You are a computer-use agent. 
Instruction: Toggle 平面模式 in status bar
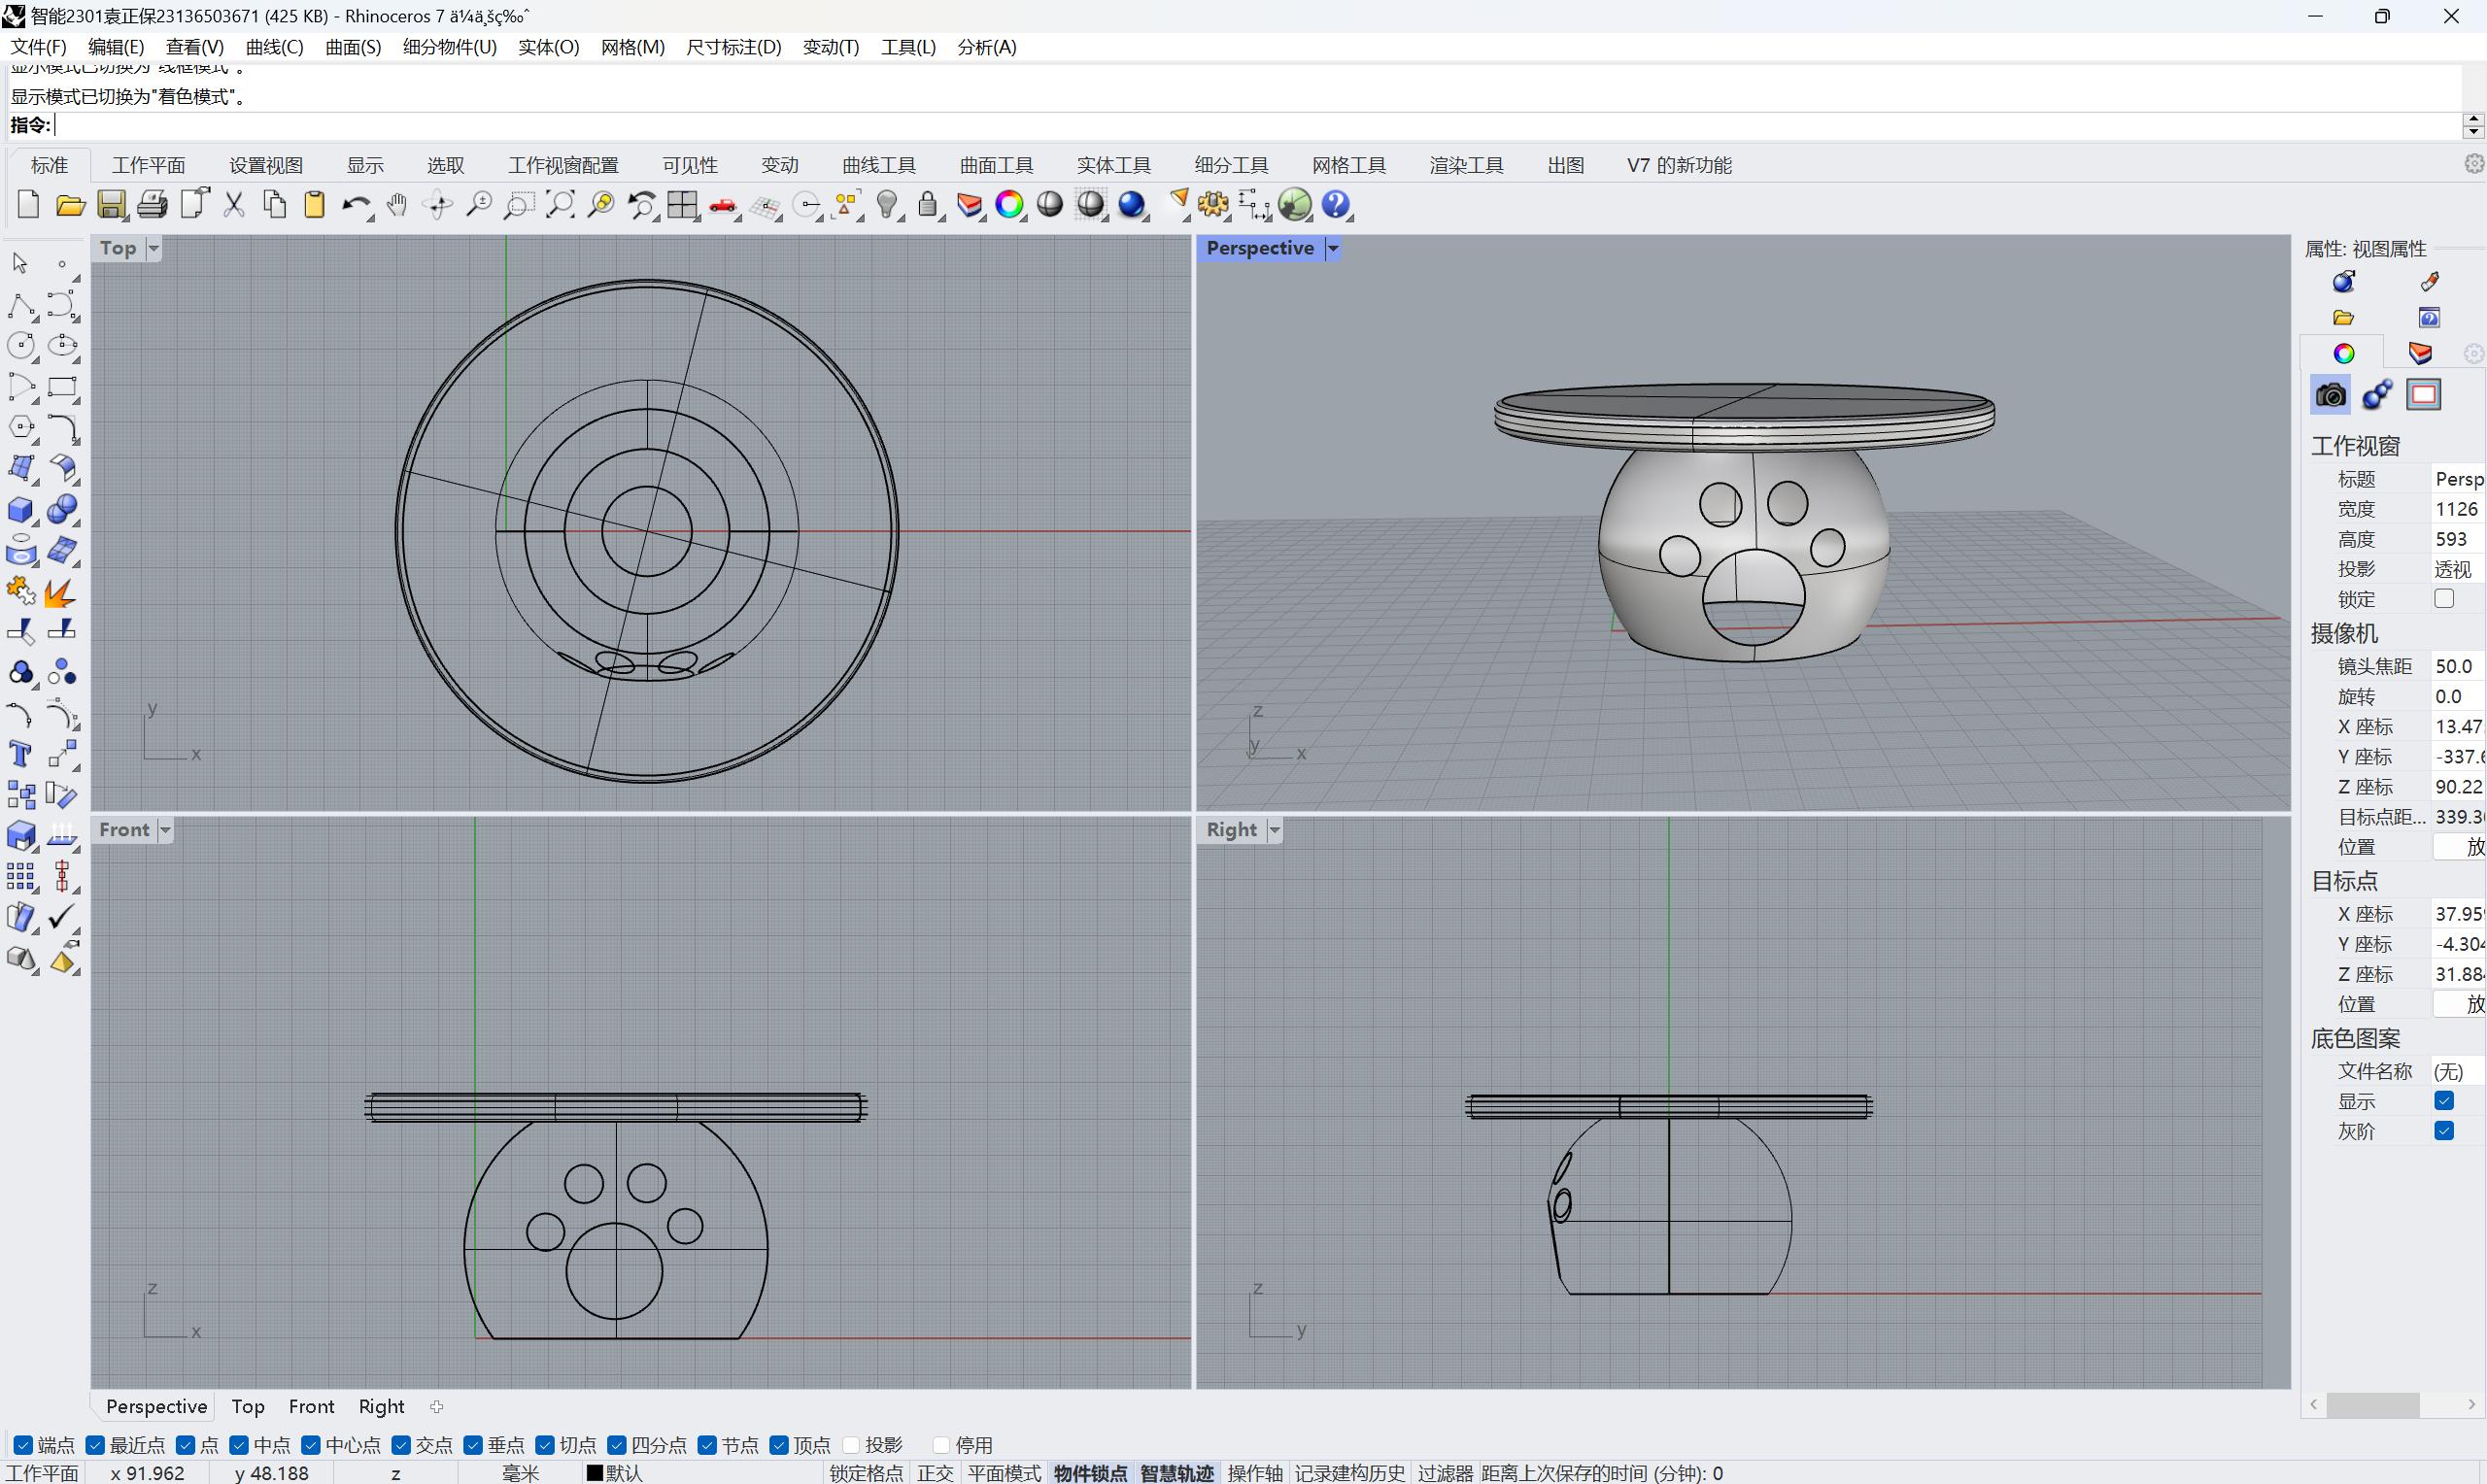pyautogui.click(x=1004, y=1473)
